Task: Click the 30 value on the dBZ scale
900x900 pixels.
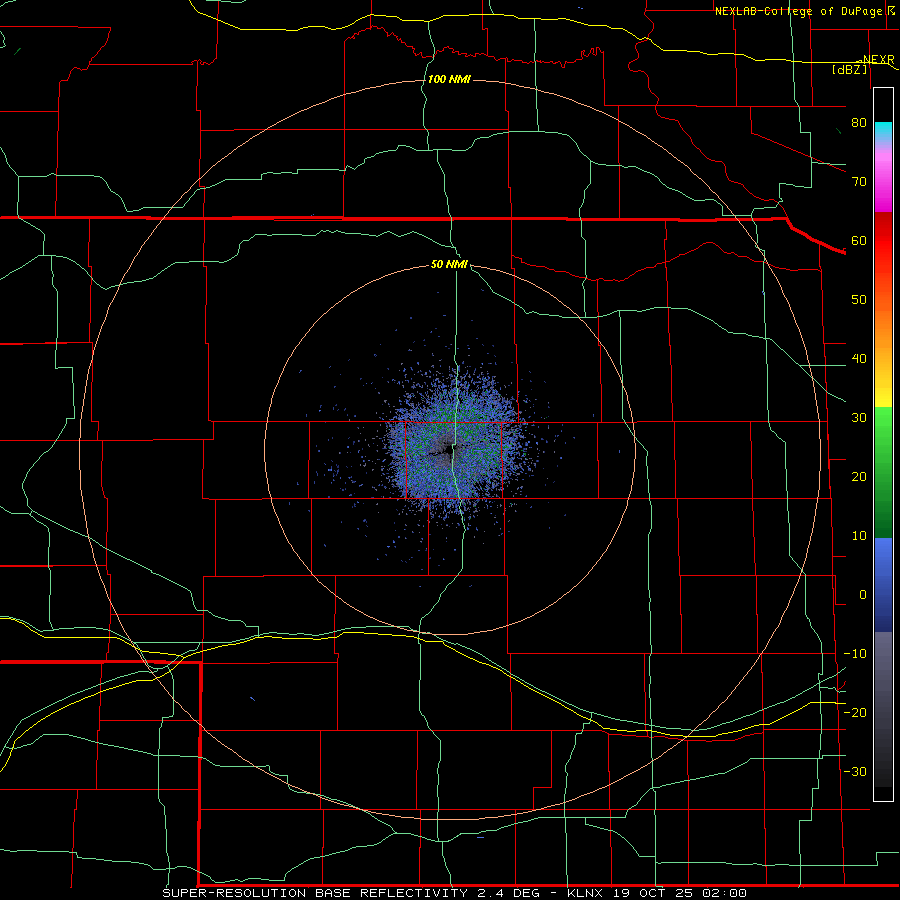Action: [x=859, y=418]
